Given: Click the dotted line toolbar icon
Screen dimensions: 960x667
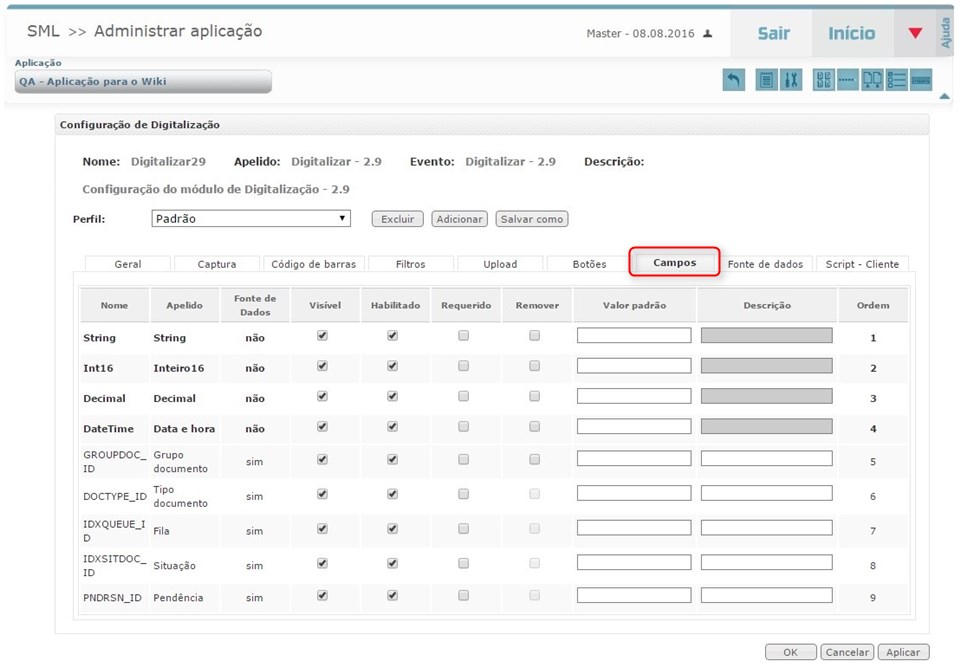Looking at the screenshot, I should coord(847,80).
